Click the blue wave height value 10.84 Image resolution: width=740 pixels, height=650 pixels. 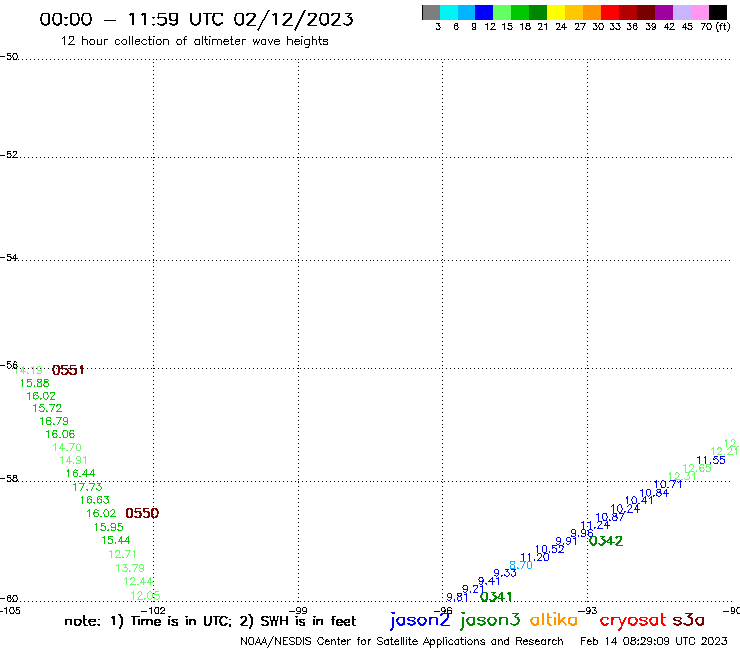pos(654,493)
